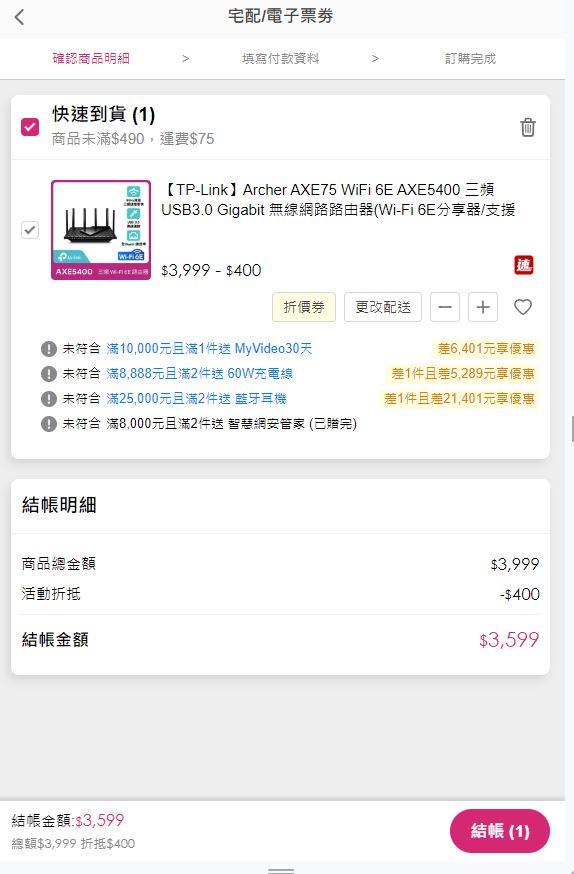The height and width of the screenshot is (874, 574).
Task: Decrease item quantity with minus button
Action: tap(445, 307)
